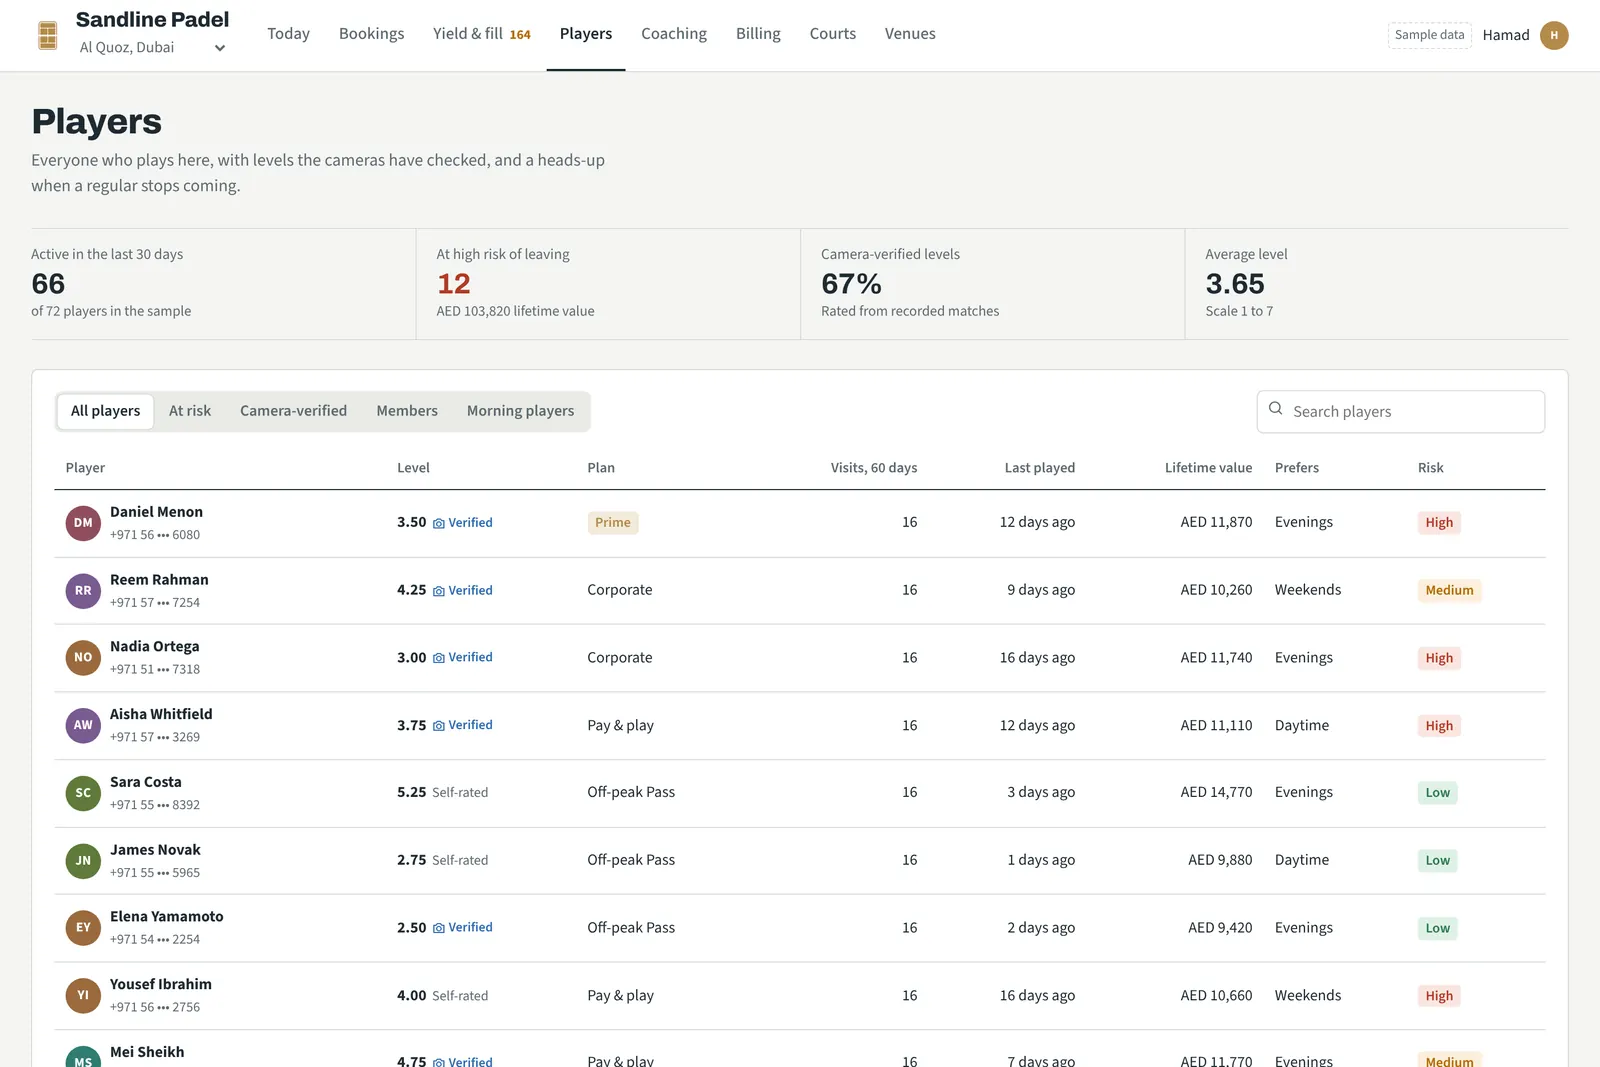Select the Camera-verified filter
Viewport: 1600px width, 1067px height.
[293, 411]
